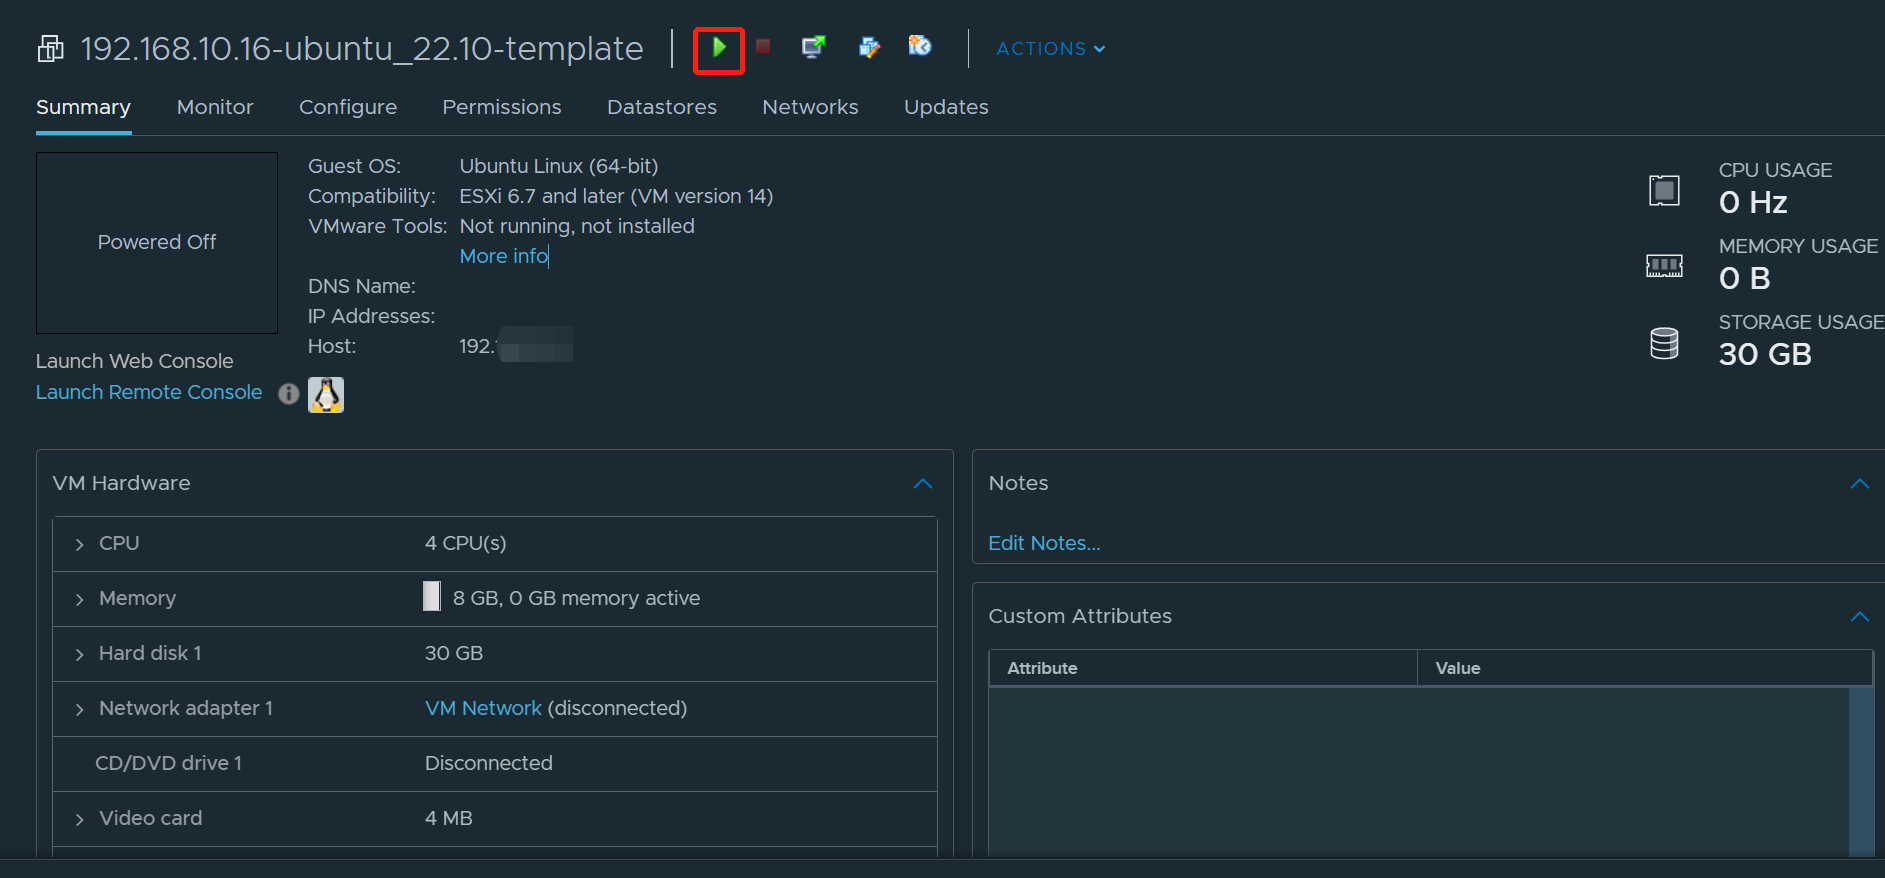Click the Custom Attributes table scrollbar

1861,771
